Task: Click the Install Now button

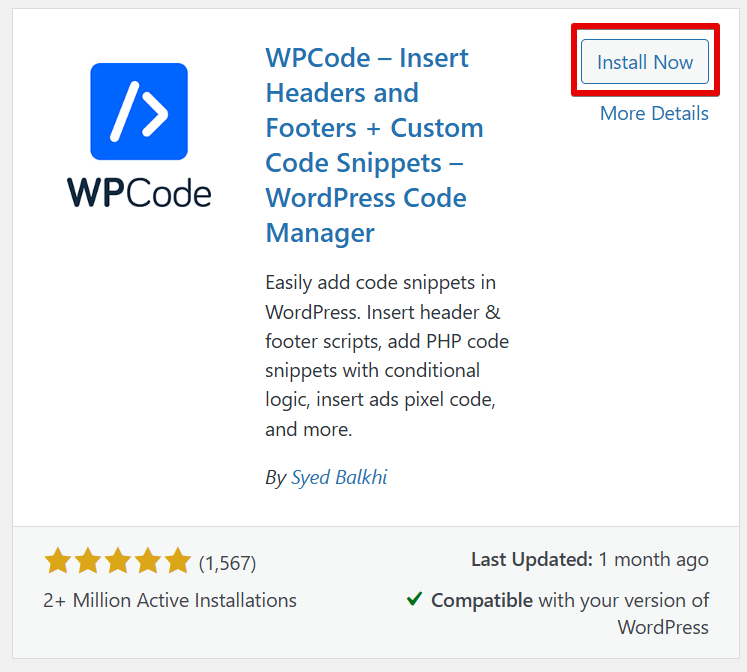Action: click(645, 62)
